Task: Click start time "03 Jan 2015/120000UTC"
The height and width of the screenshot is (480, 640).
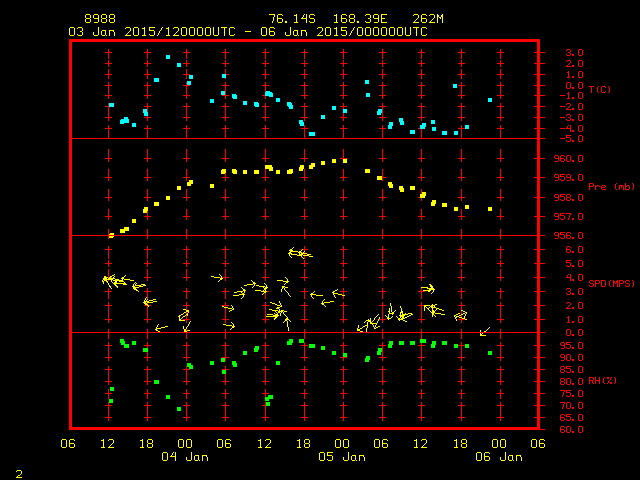Action: click(152, 32)
